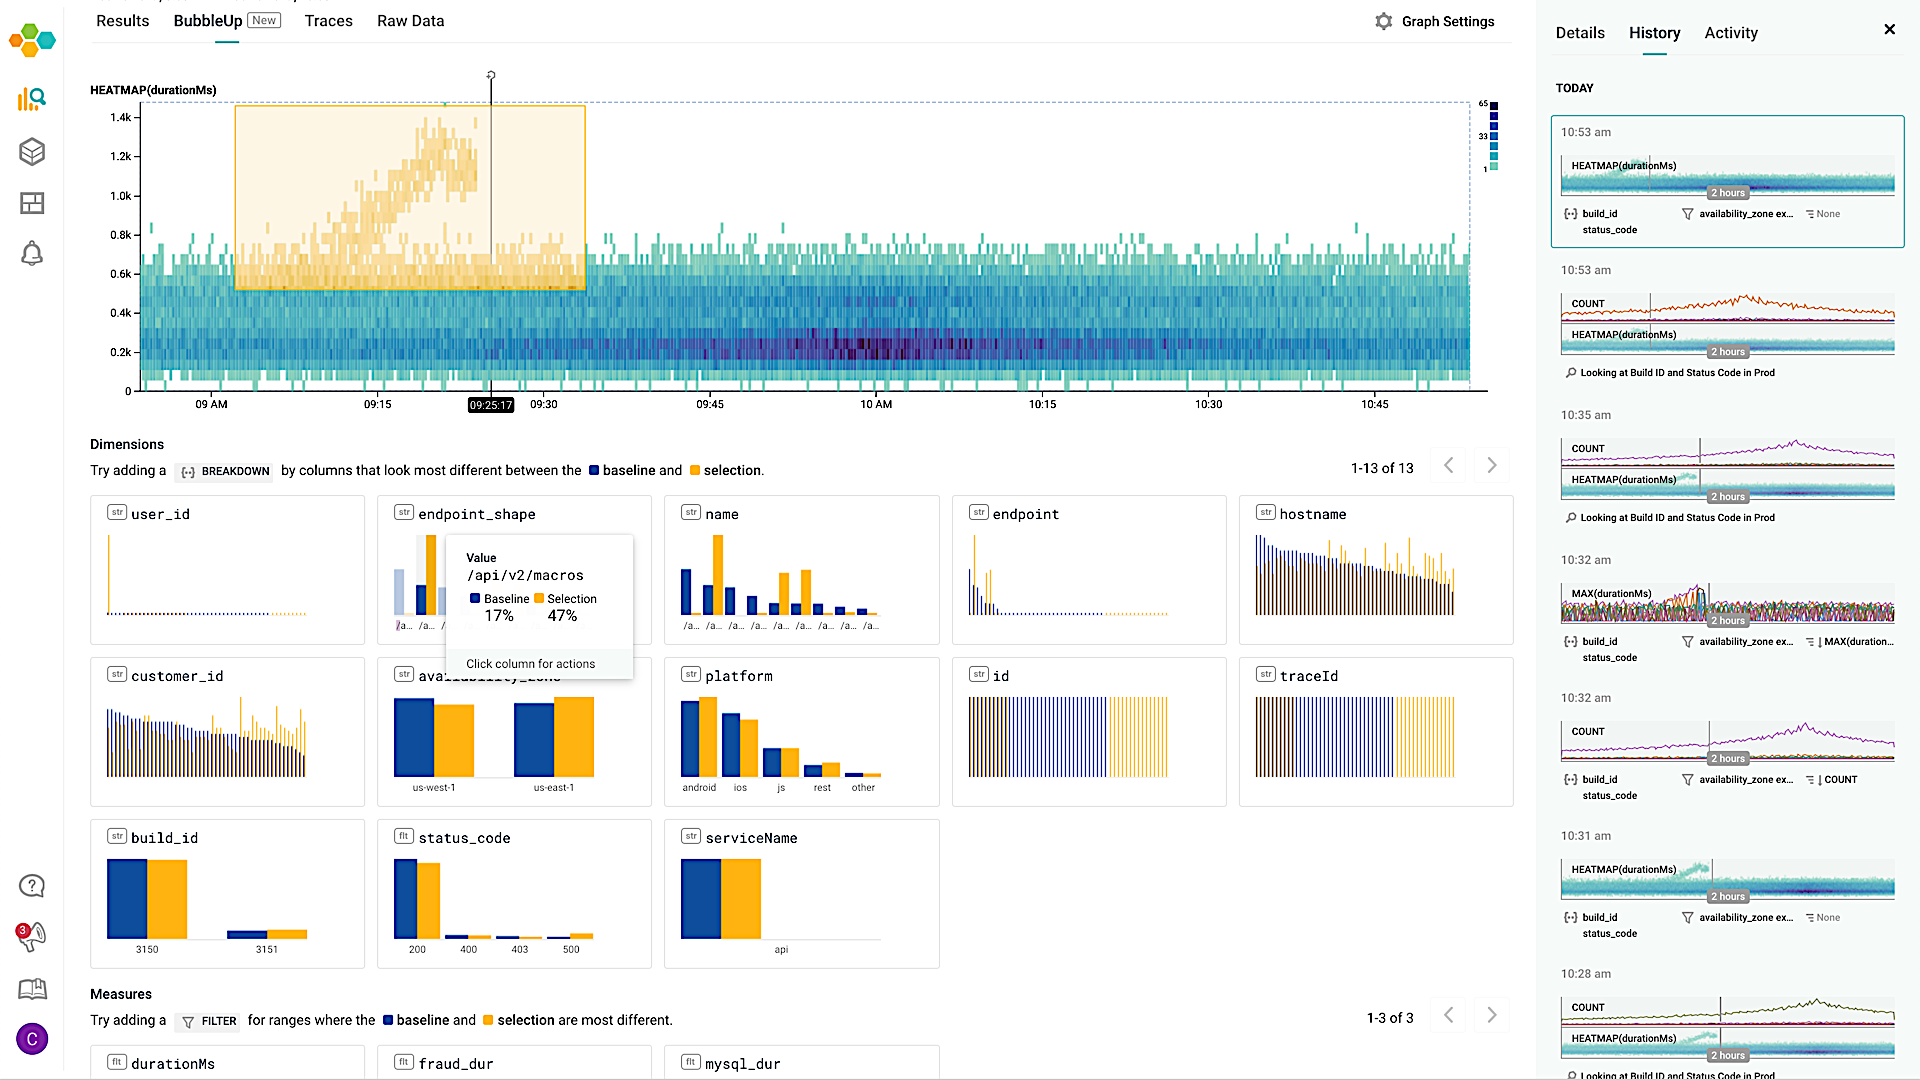Open the documentation book icon
The width and height of the screenshot is (1920, 1080).
tap(32, 989)
